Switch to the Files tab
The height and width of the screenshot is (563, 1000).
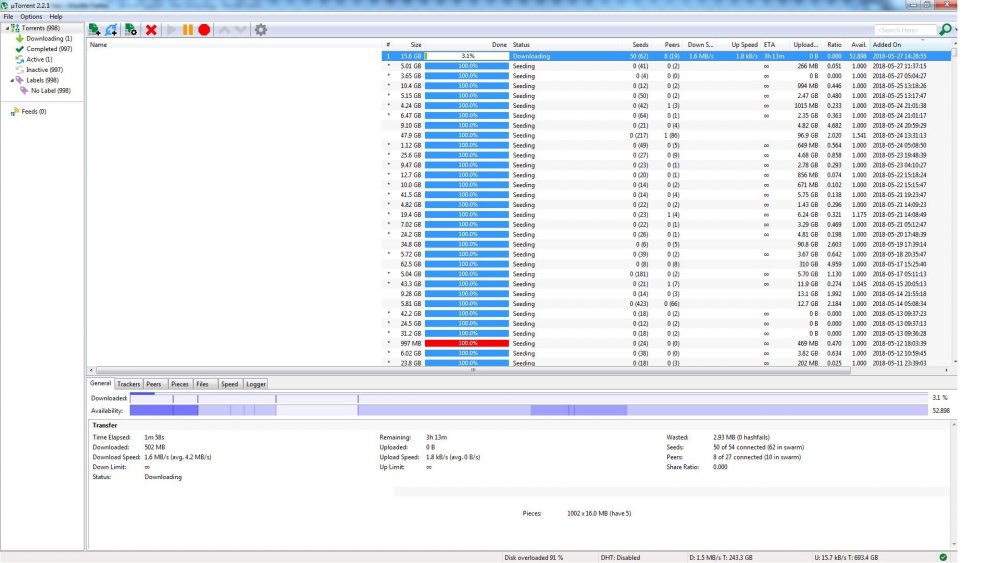tap(203, 384)
